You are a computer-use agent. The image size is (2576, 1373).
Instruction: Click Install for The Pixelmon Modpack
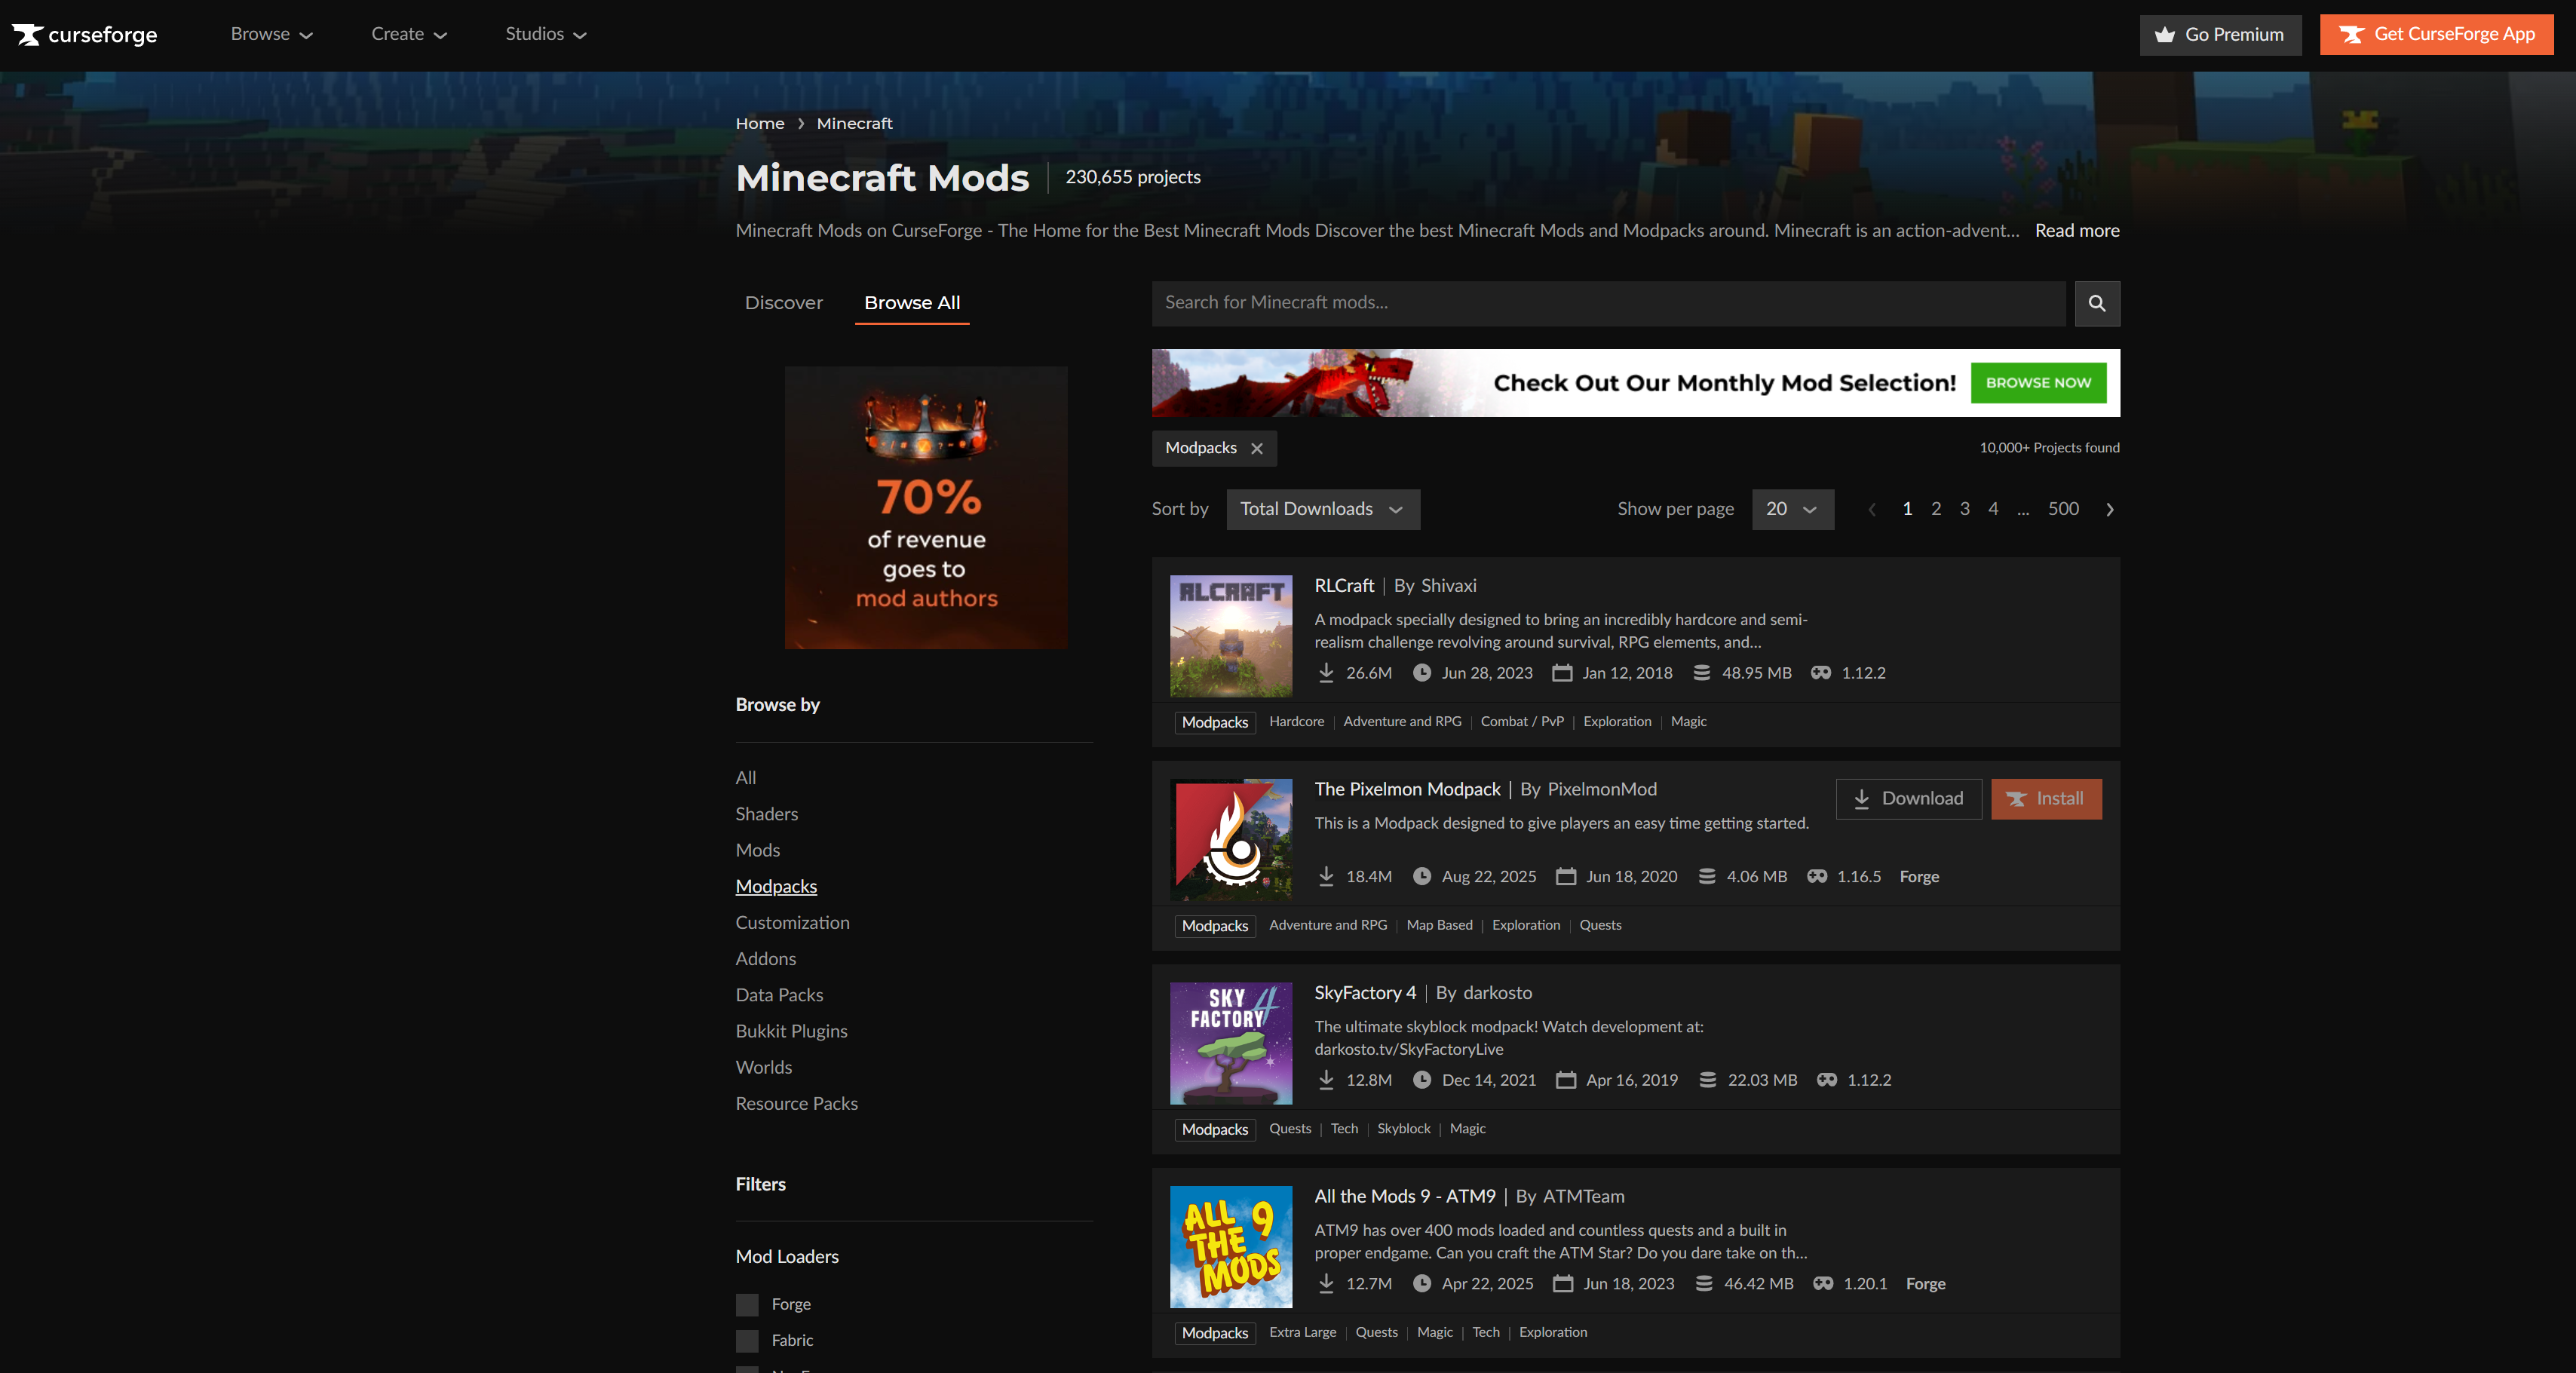[2046, 799]
